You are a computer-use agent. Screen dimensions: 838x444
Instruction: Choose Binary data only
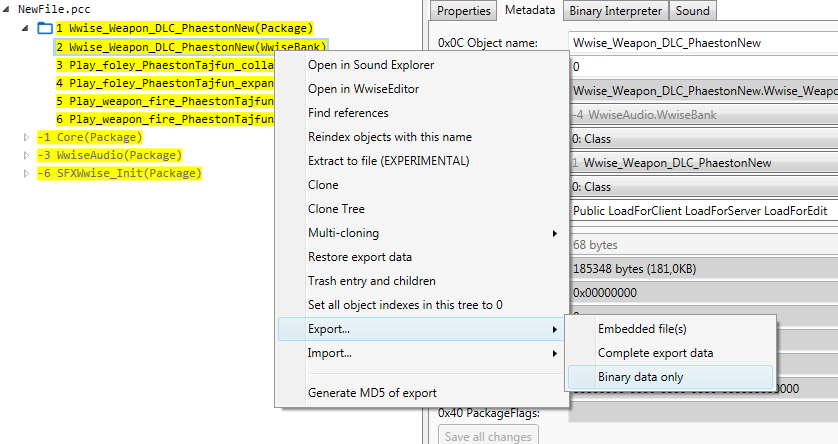tap(670, 377)
